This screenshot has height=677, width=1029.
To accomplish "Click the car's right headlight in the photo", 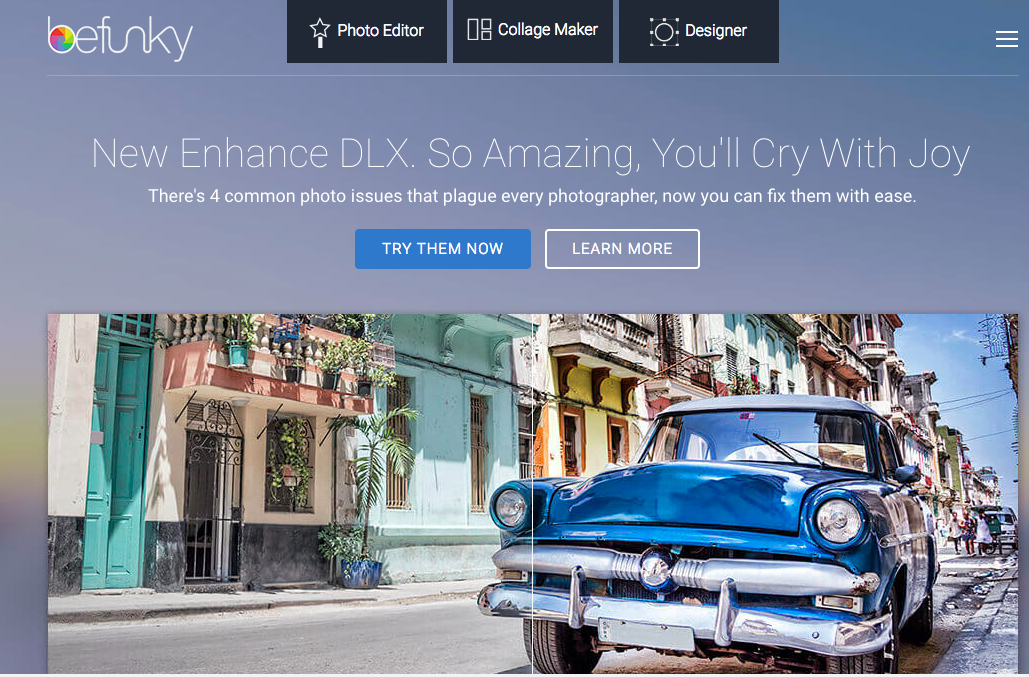I will tap(839, 521).
